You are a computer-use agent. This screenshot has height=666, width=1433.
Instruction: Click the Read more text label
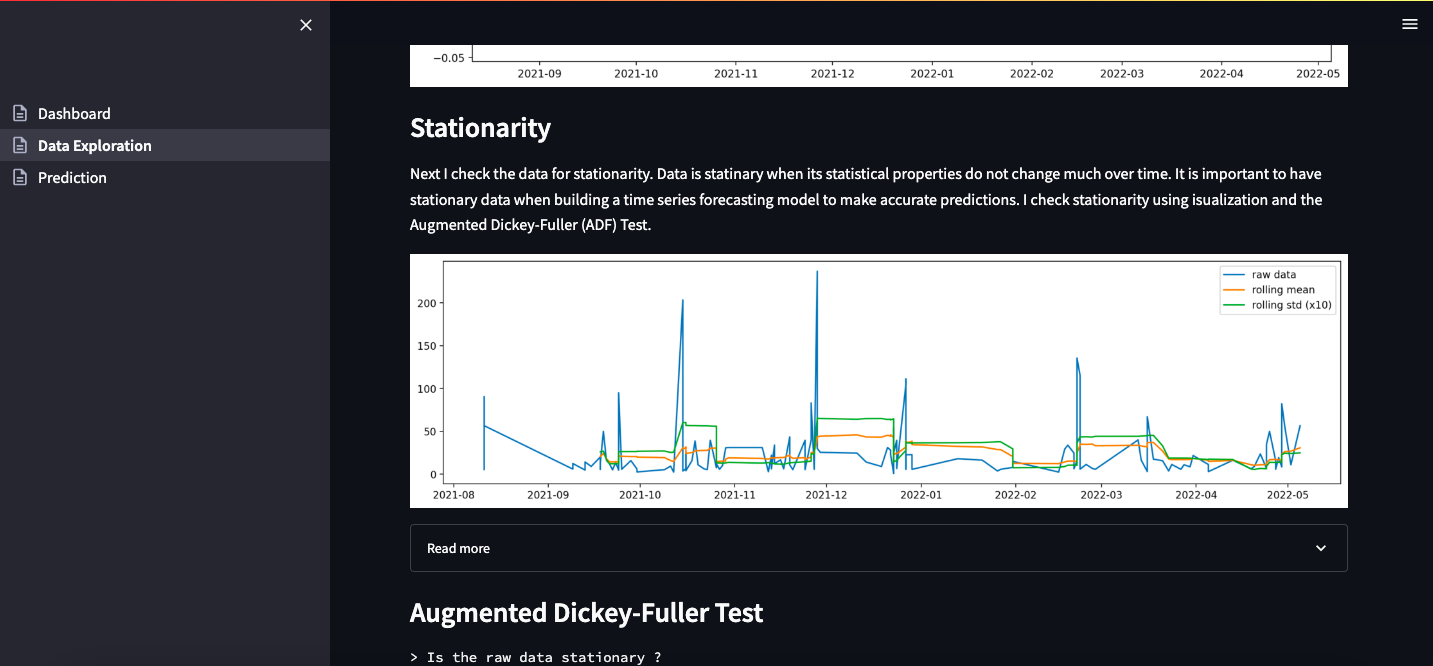tap(458, 548)
